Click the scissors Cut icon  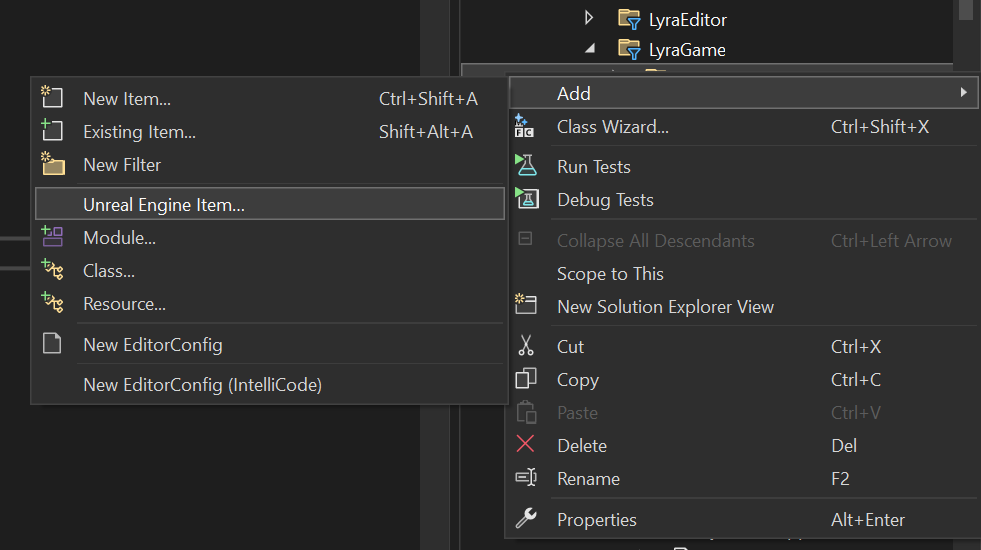pos(526,346)
